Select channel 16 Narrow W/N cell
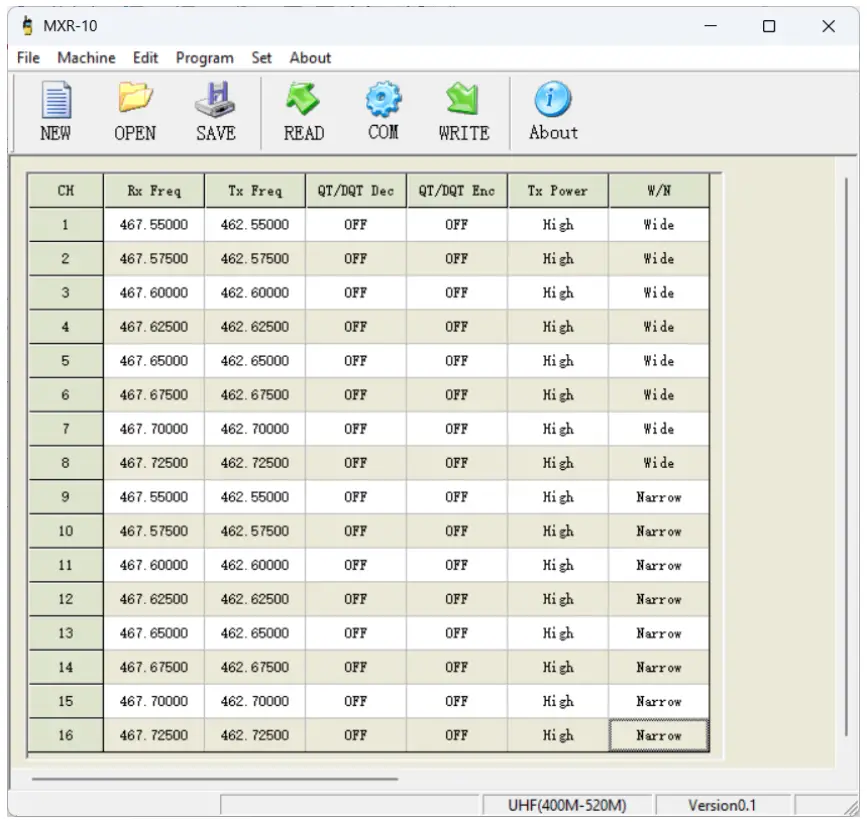Viewport: 867px width, 823px height. tap(658, 735)
